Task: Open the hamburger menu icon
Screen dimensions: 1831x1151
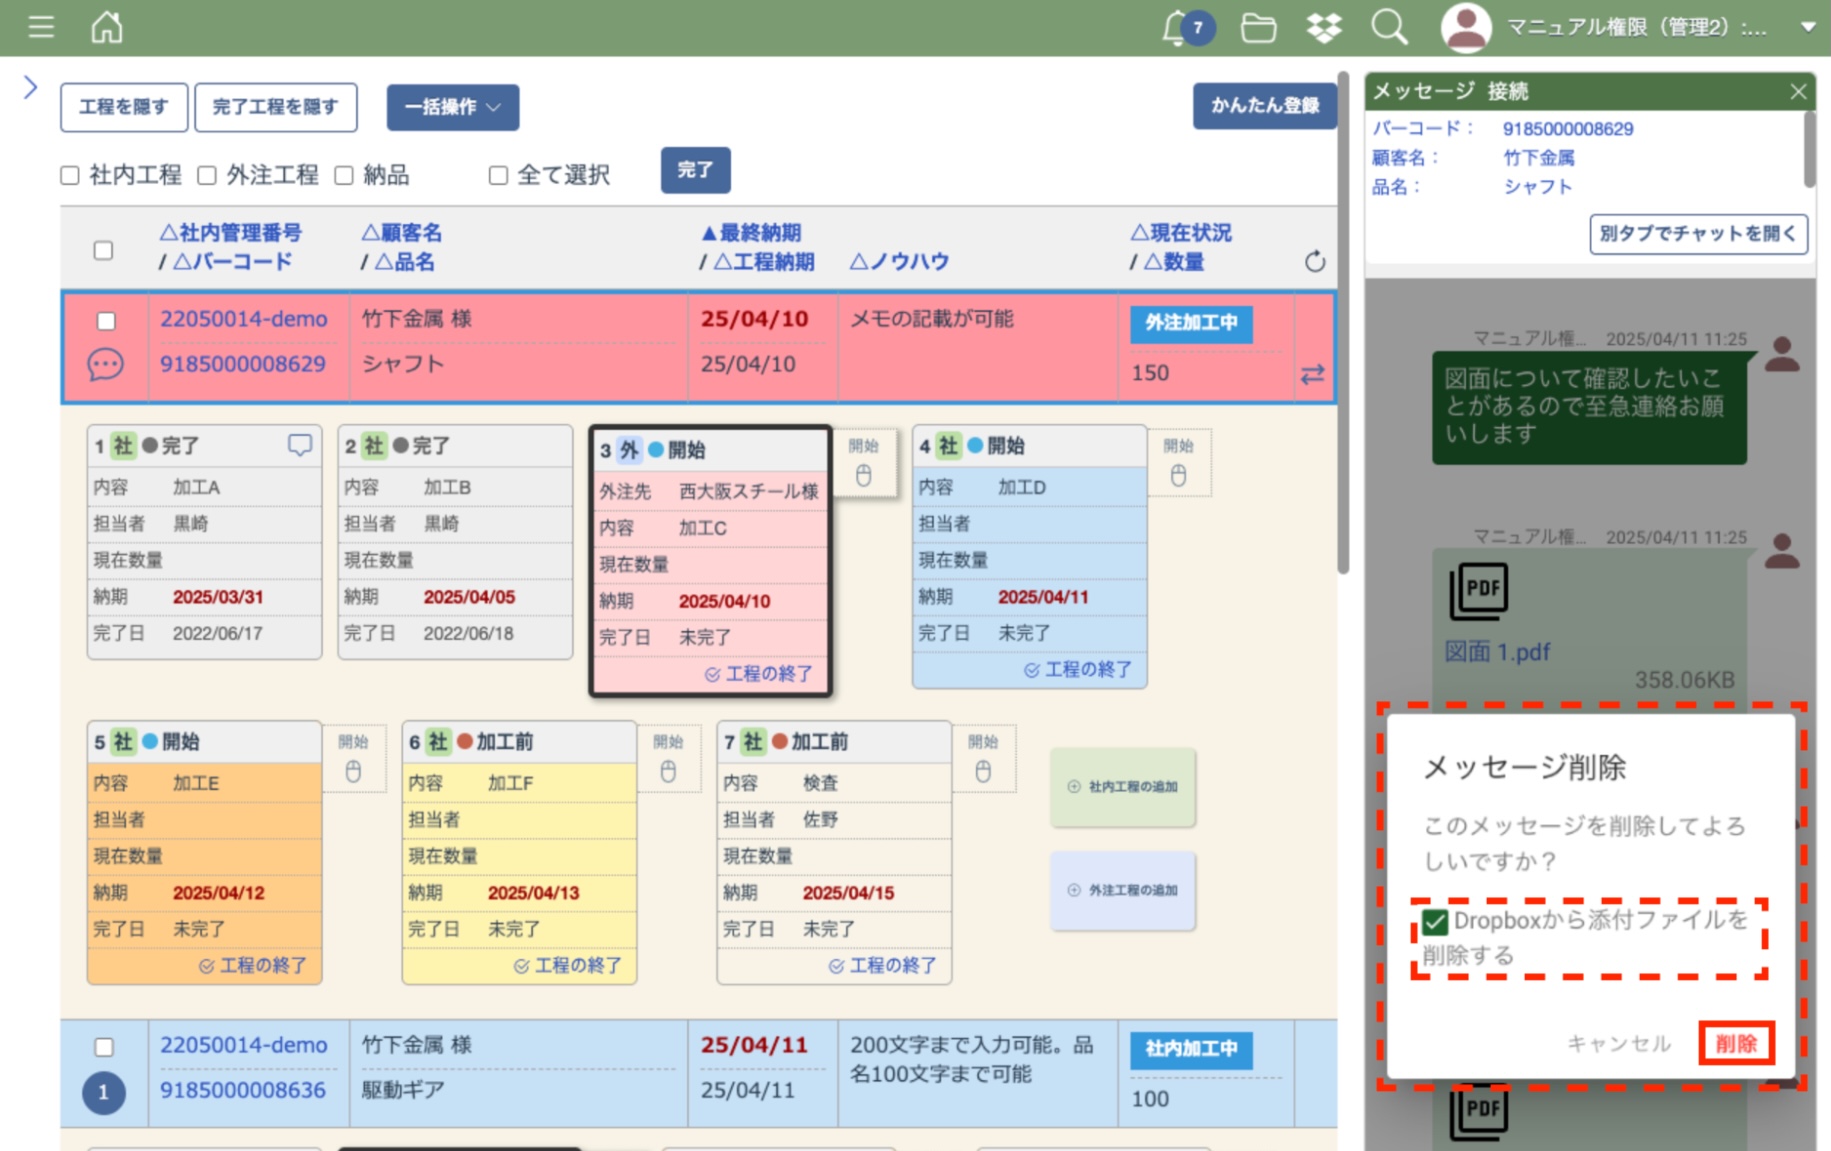Action: pyautogui.click(x=41, y=27)
